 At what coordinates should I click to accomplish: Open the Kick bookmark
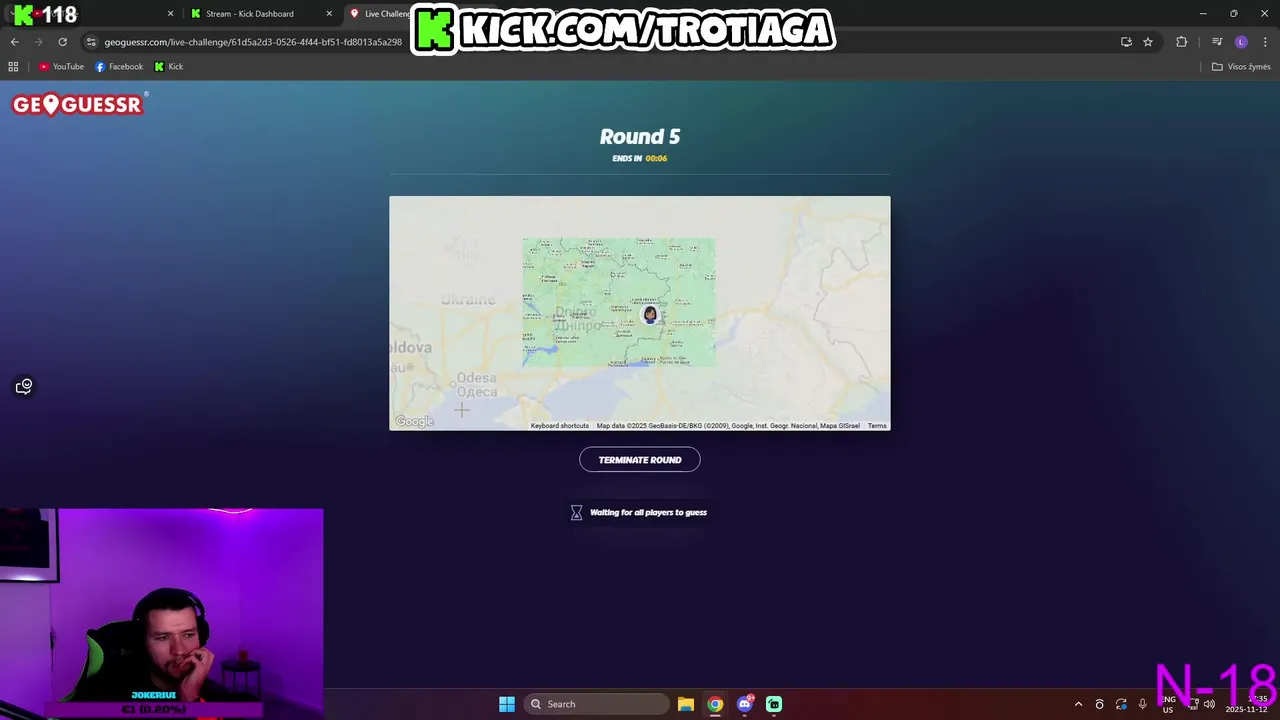click(x=169, y=67)
